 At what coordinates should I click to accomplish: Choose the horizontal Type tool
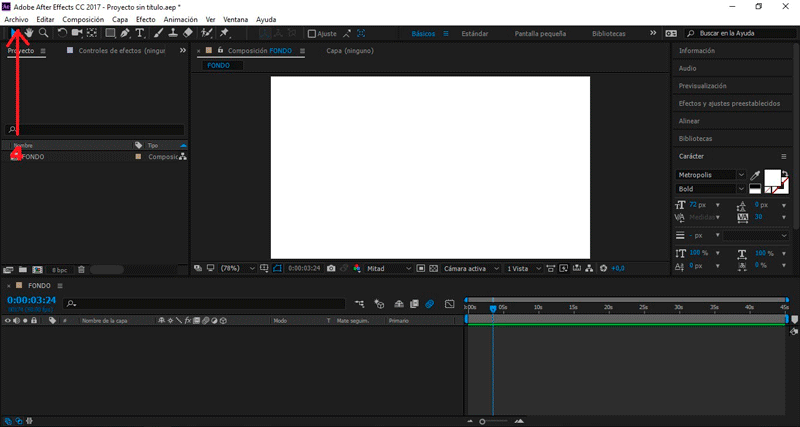[141, 33]
